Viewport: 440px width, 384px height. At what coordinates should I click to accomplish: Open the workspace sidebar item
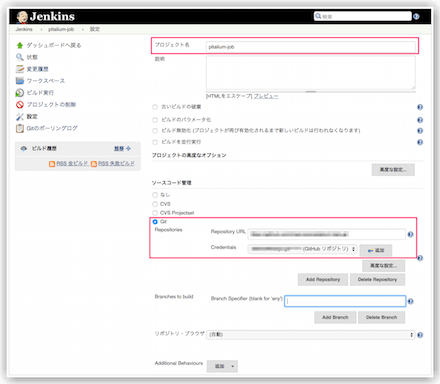point(46,81)
